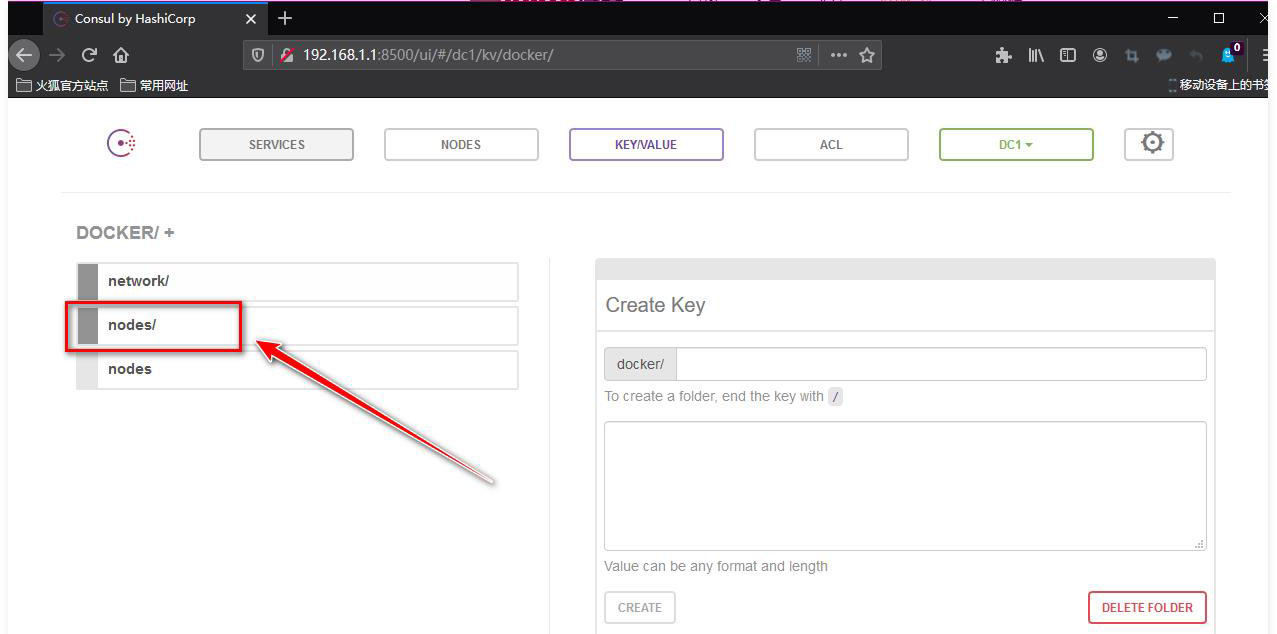Viewport: 1277px width, 634px height.
Task: Click the plus next to DOCKER/
Action: click(x=169, y=233)
